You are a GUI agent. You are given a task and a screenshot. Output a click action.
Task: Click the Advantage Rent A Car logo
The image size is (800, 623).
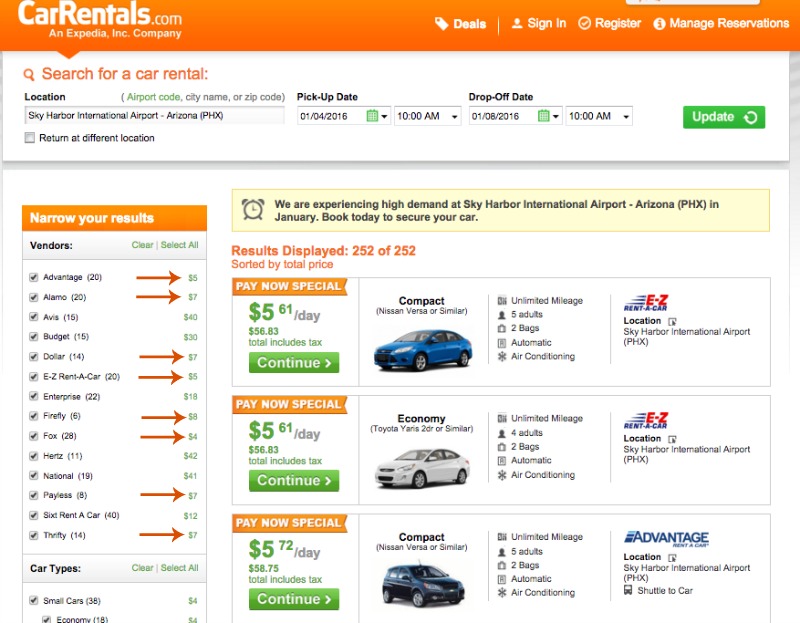(666, 539)
